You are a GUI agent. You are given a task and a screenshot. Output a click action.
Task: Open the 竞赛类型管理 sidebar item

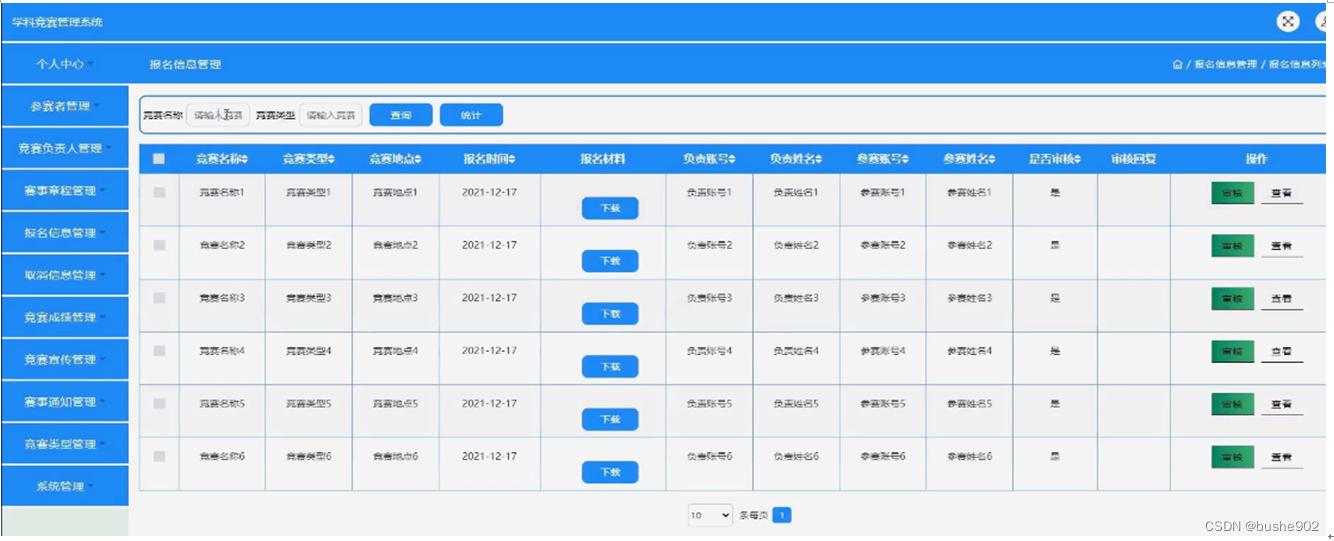click(x=65, y=444)
